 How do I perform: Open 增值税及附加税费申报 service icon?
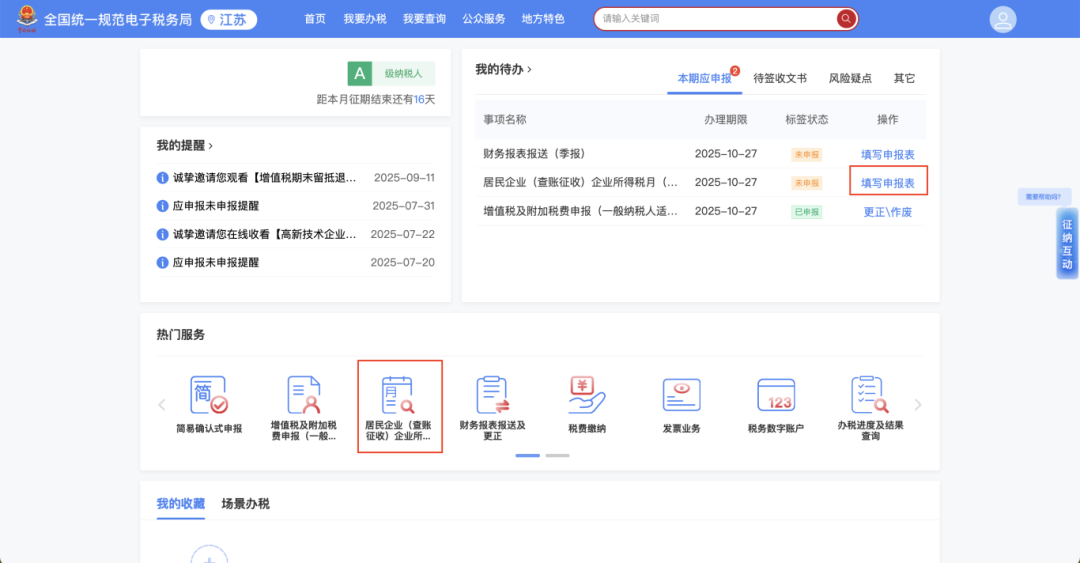(x=303, y=396)
